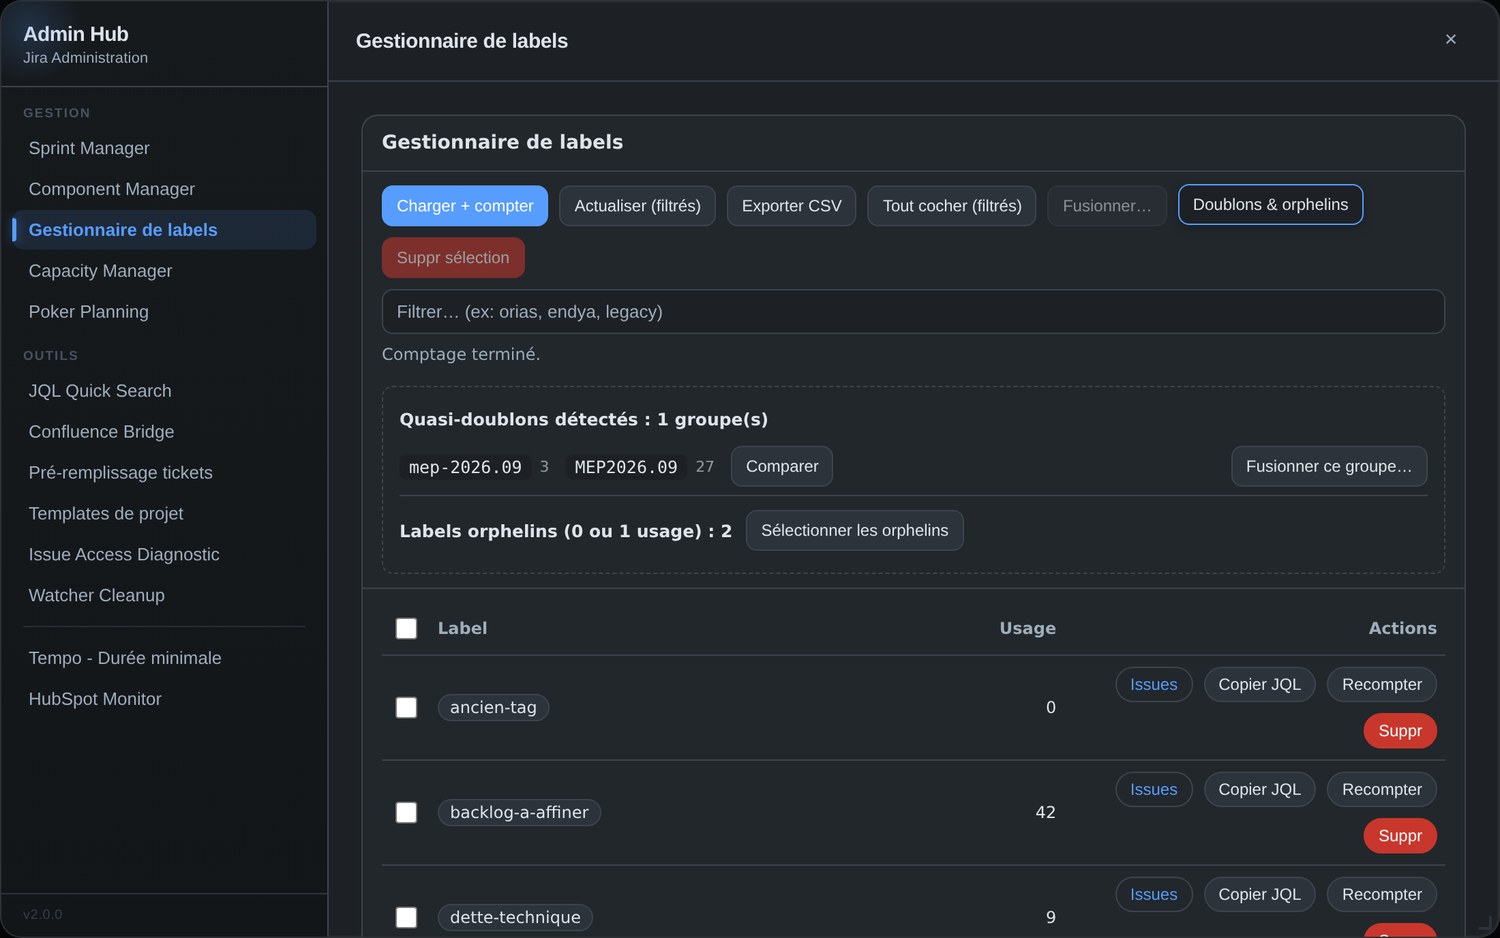Launch Issue Access Diagnostic
1500x938 pixels.
tap(164, 555)
